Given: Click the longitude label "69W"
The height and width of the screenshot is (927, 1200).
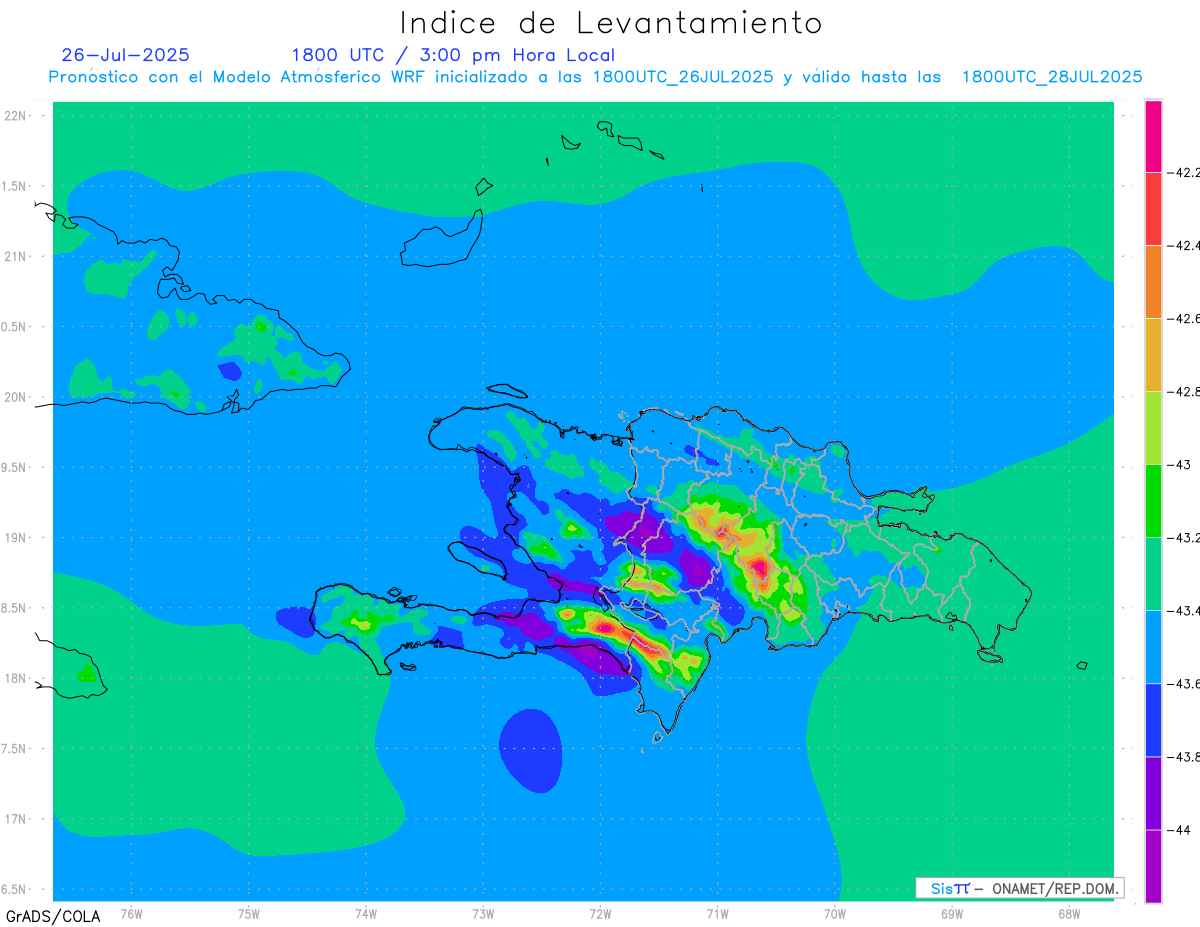Looking at the screenshot, I should click(x=951, y=913).
